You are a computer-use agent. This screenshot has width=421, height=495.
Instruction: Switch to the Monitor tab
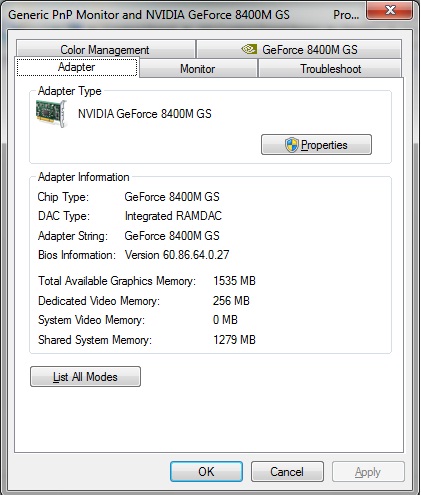coord(198,69)
